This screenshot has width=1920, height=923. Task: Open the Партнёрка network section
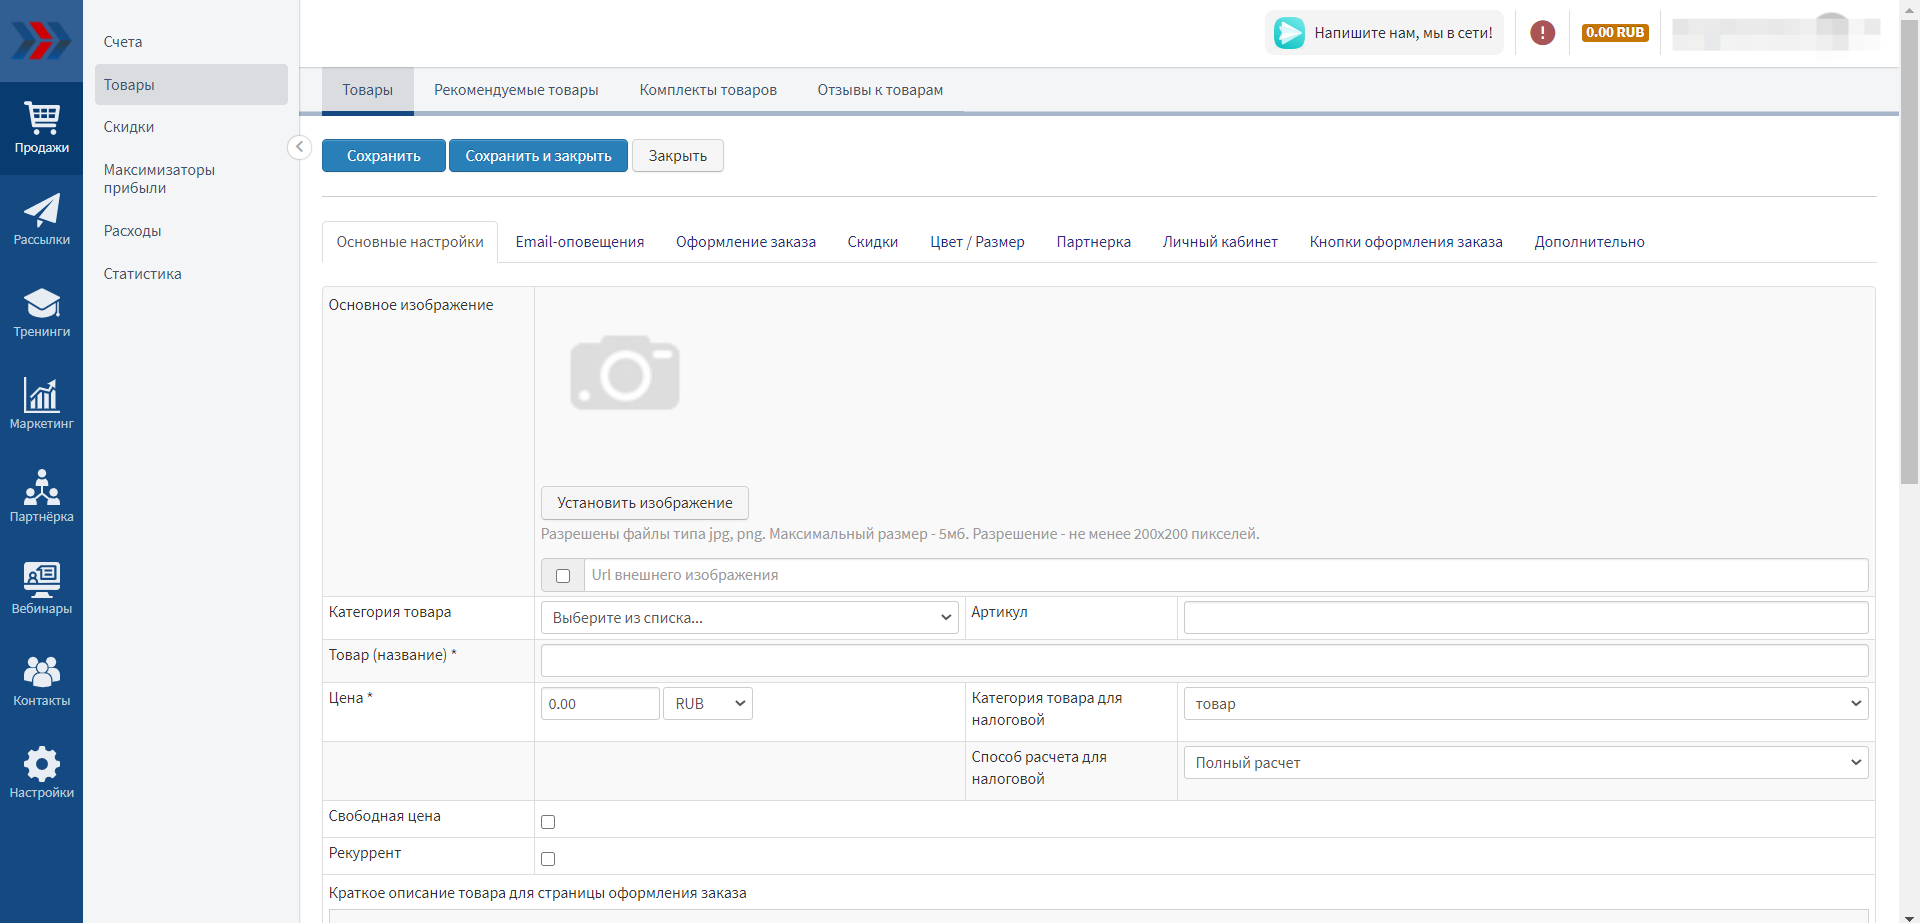[41, 496]
